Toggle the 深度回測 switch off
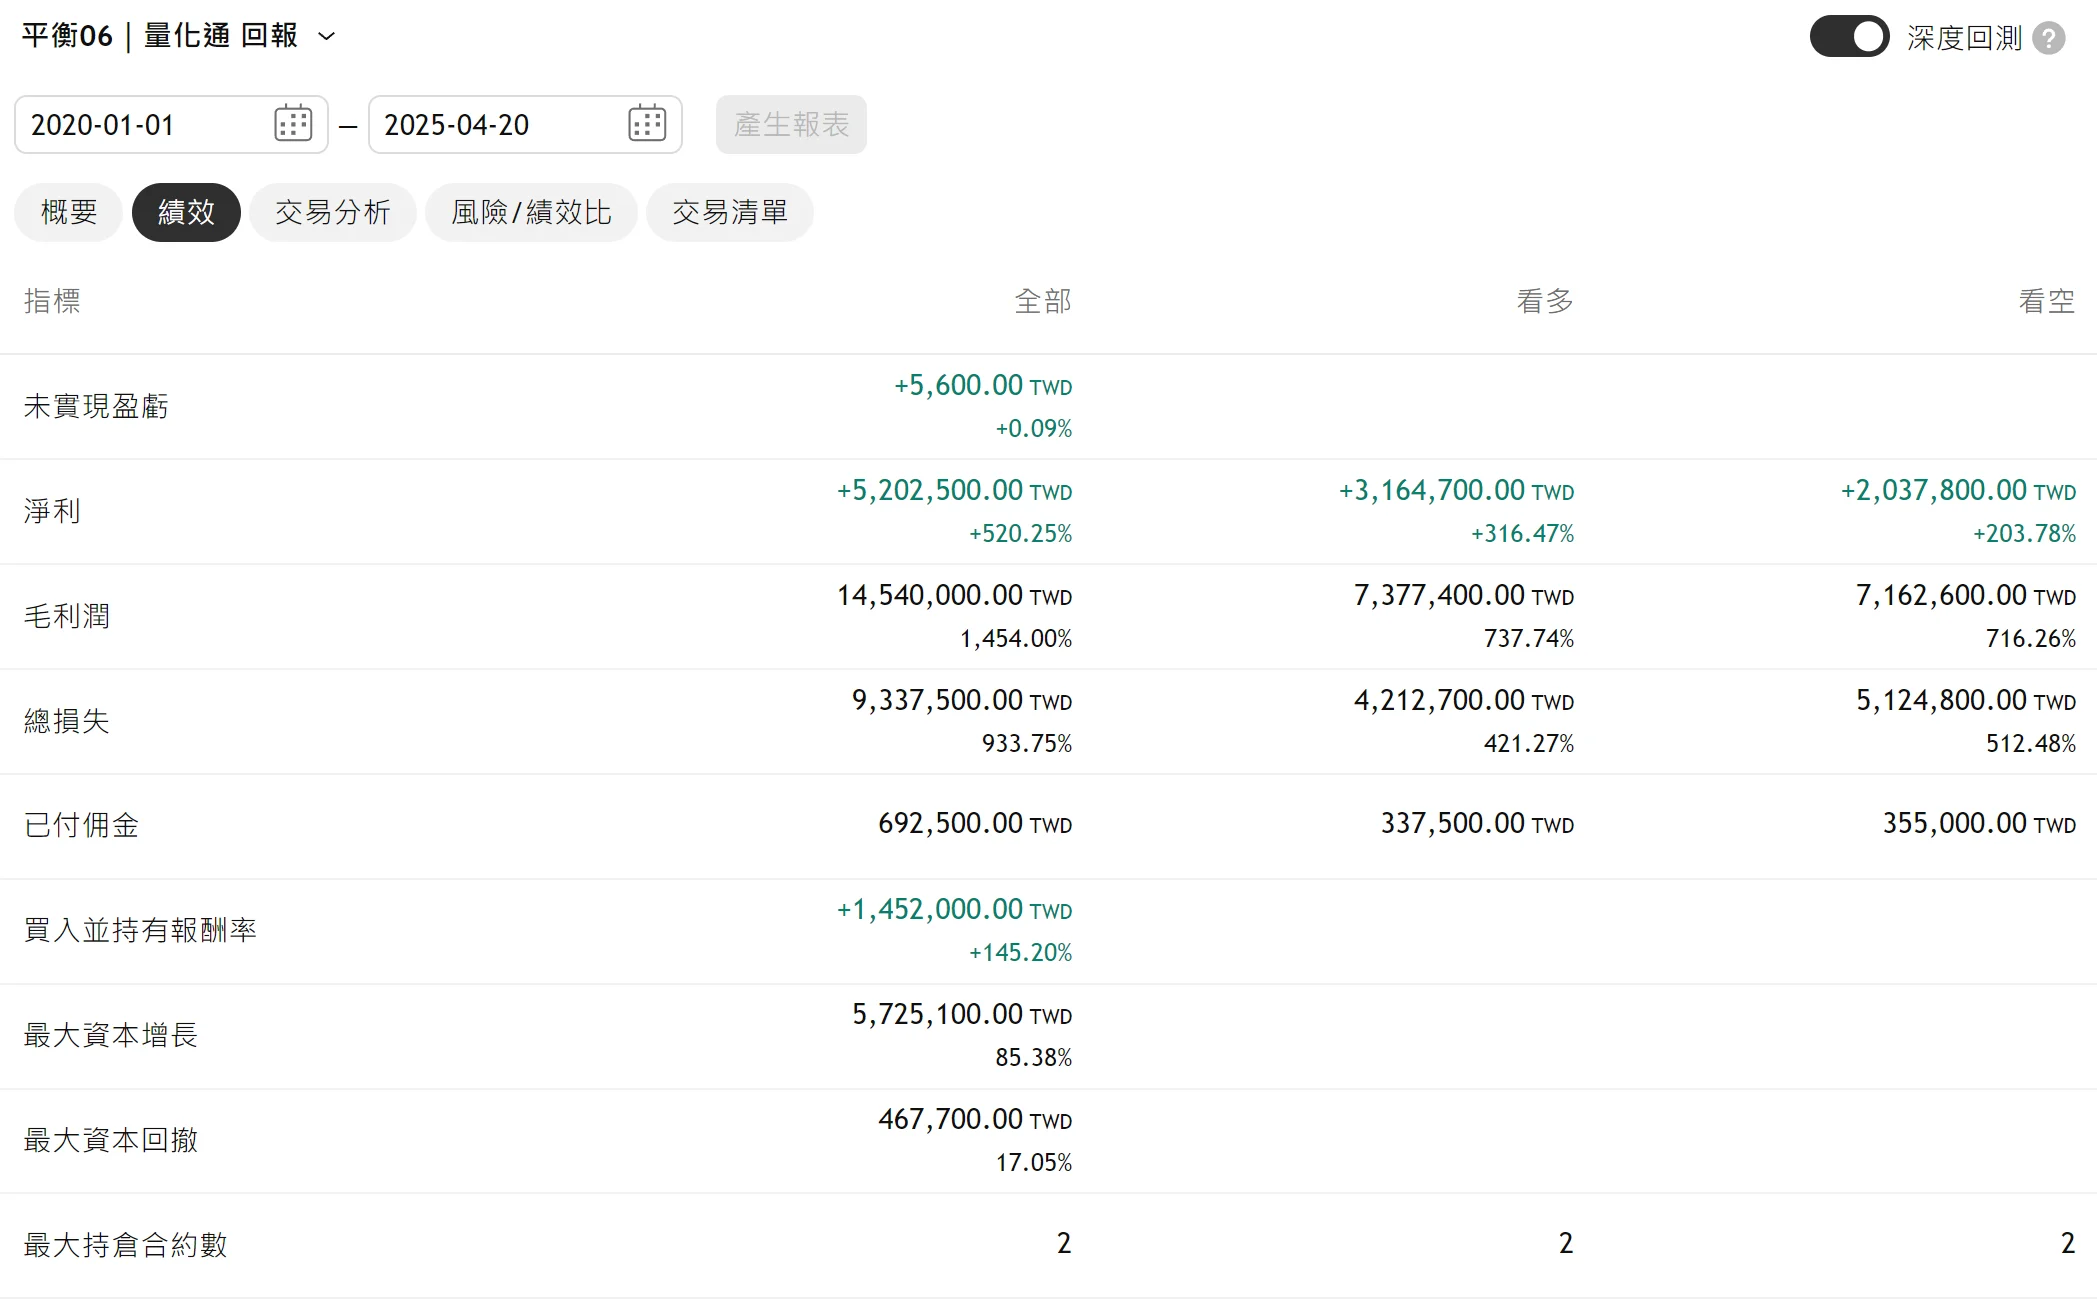Image resolution: width=2097 pixels, height=1308 pixels. (x=1849, y=37)
